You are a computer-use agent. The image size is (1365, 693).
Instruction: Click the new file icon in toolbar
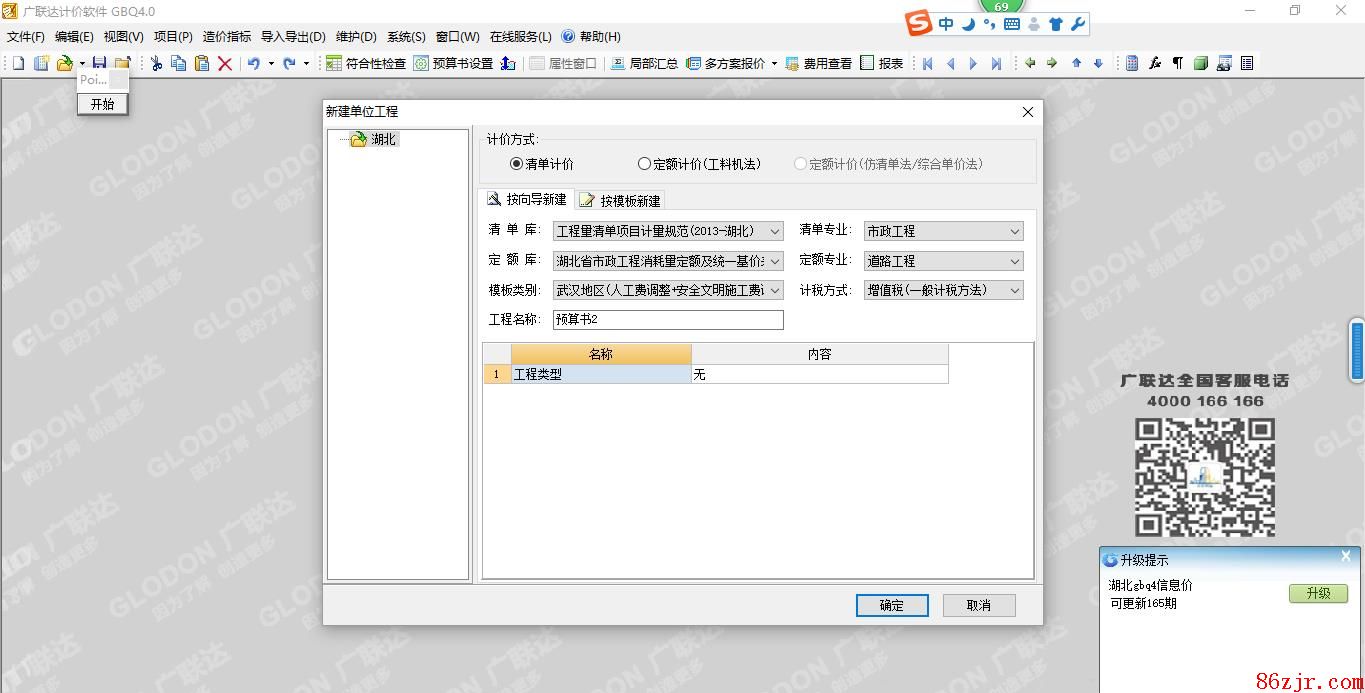tap(18, 63)
